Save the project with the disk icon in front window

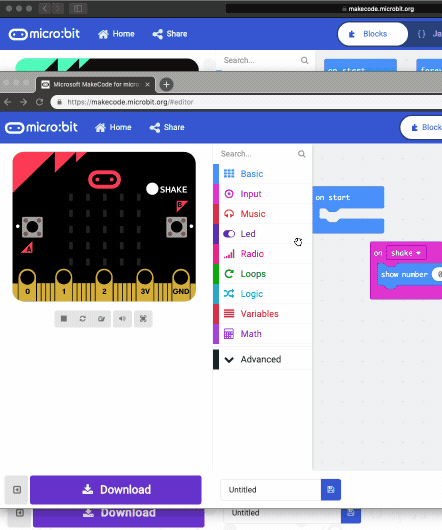coord(331,490)
